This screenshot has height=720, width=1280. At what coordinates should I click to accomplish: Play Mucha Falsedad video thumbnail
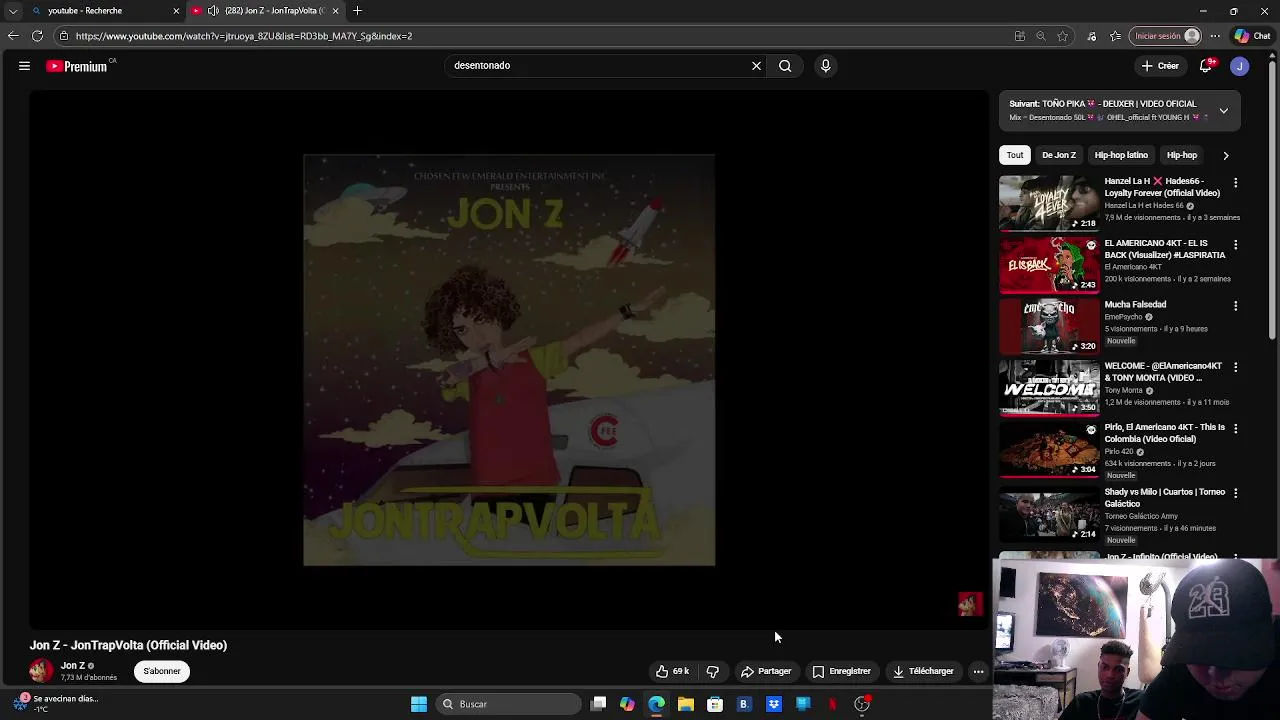coord(1049,326)
